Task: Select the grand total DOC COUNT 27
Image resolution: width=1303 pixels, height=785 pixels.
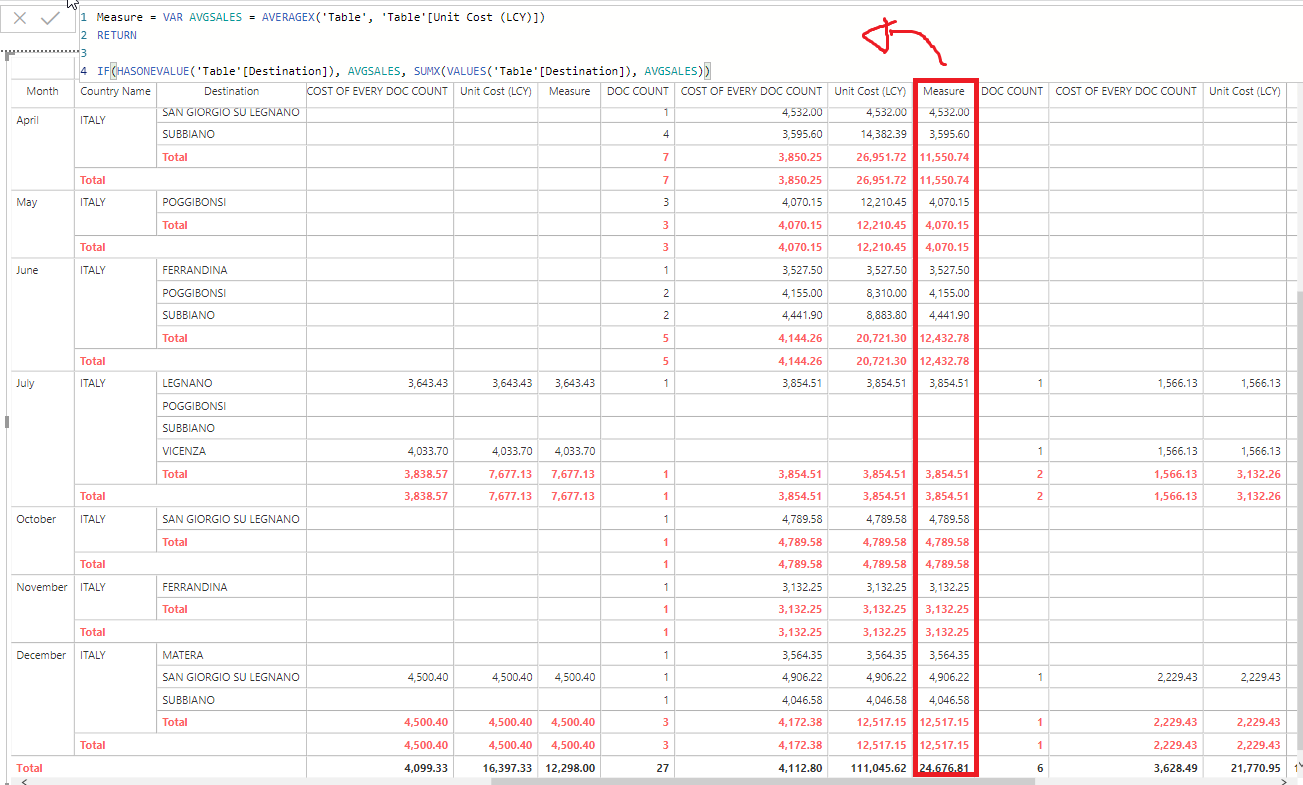Action: pyautogui.click(x=662, y=768)
